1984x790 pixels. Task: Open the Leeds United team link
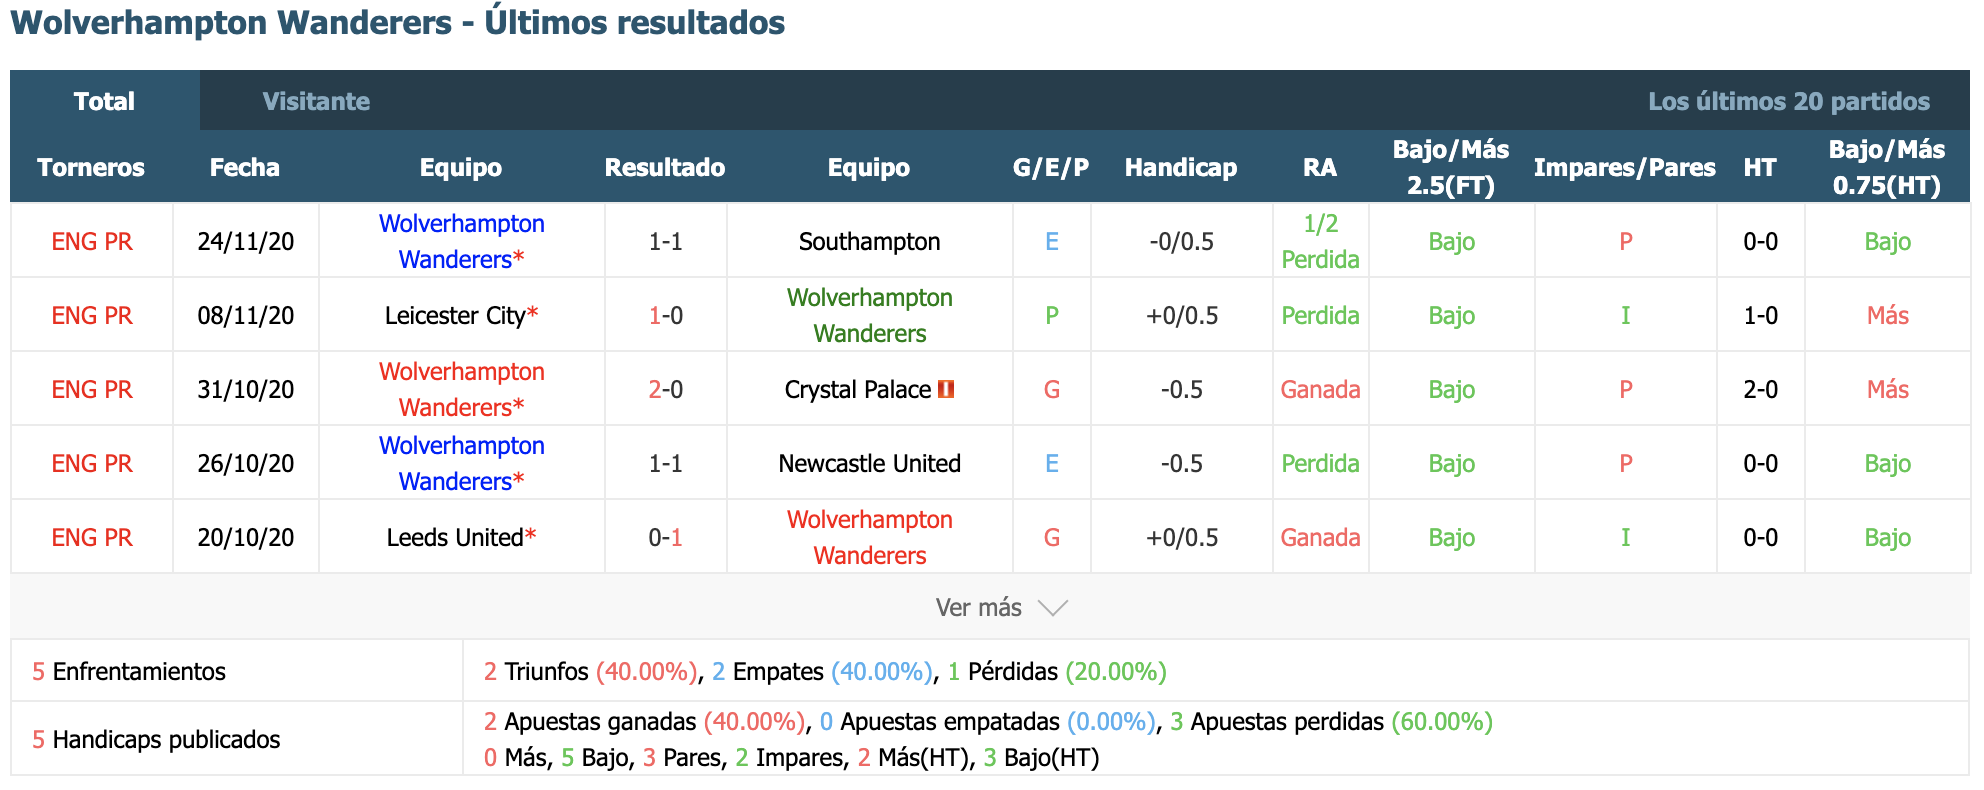(x=455, y=537)
